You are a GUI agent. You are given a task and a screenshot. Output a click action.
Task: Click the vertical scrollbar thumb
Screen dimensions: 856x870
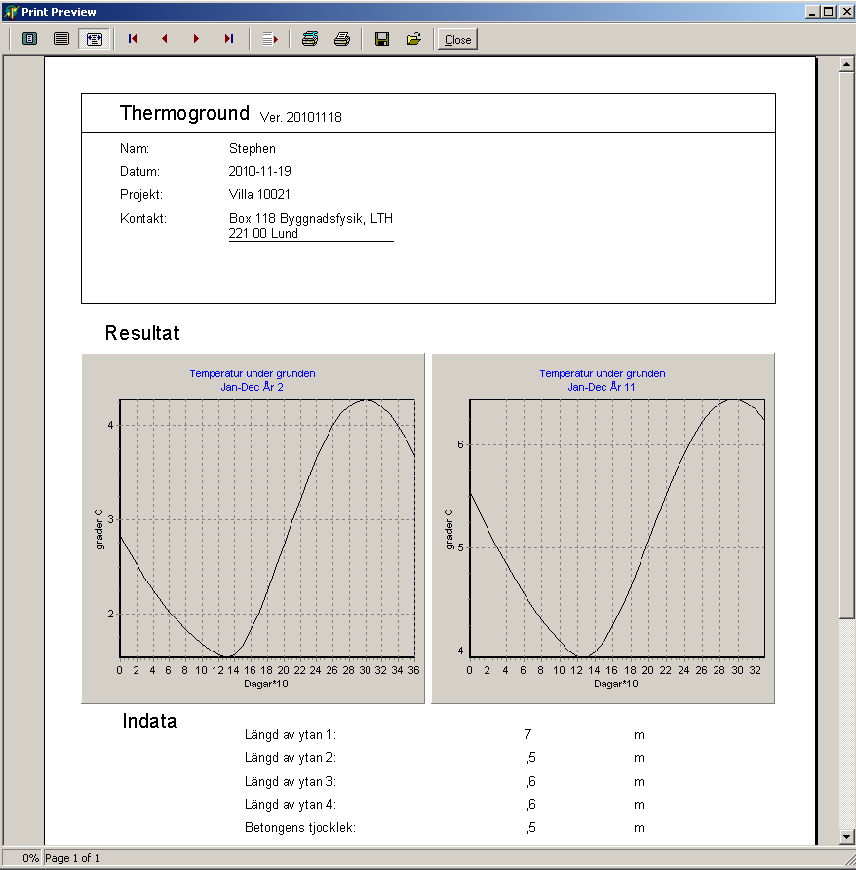coord(846,345)
